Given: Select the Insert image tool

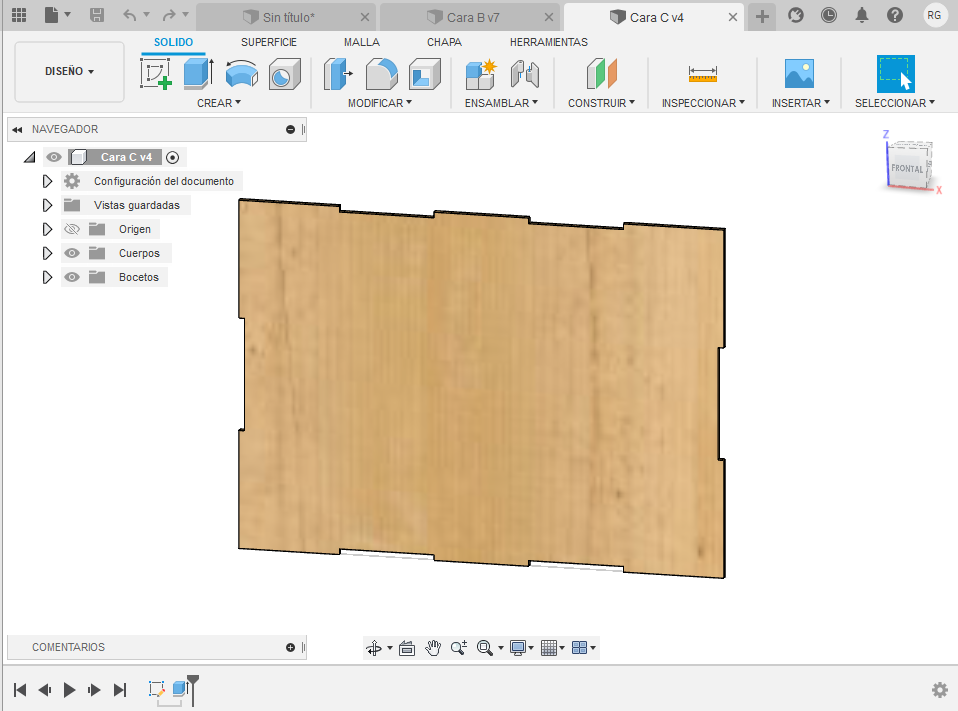Looking at the screenshot, I should (799, 75).
